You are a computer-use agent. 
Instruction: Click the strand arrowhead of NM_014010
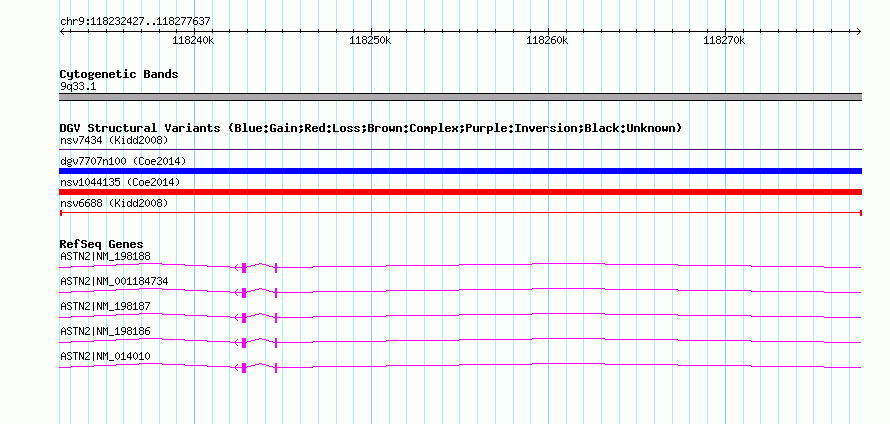tap(238, 368)
